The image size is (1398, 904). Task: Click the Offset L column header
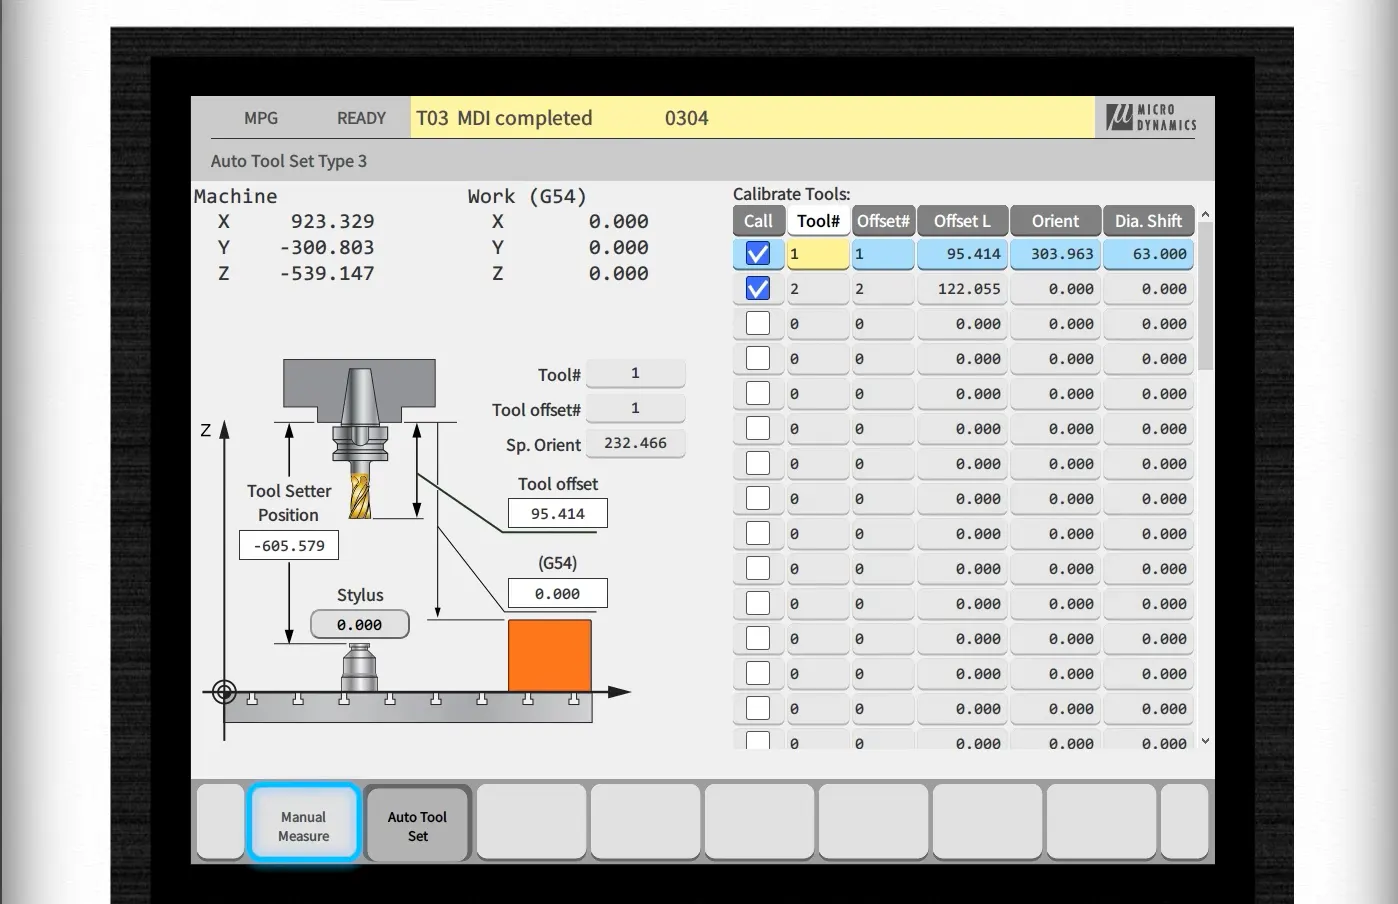[x=962, y=221]
